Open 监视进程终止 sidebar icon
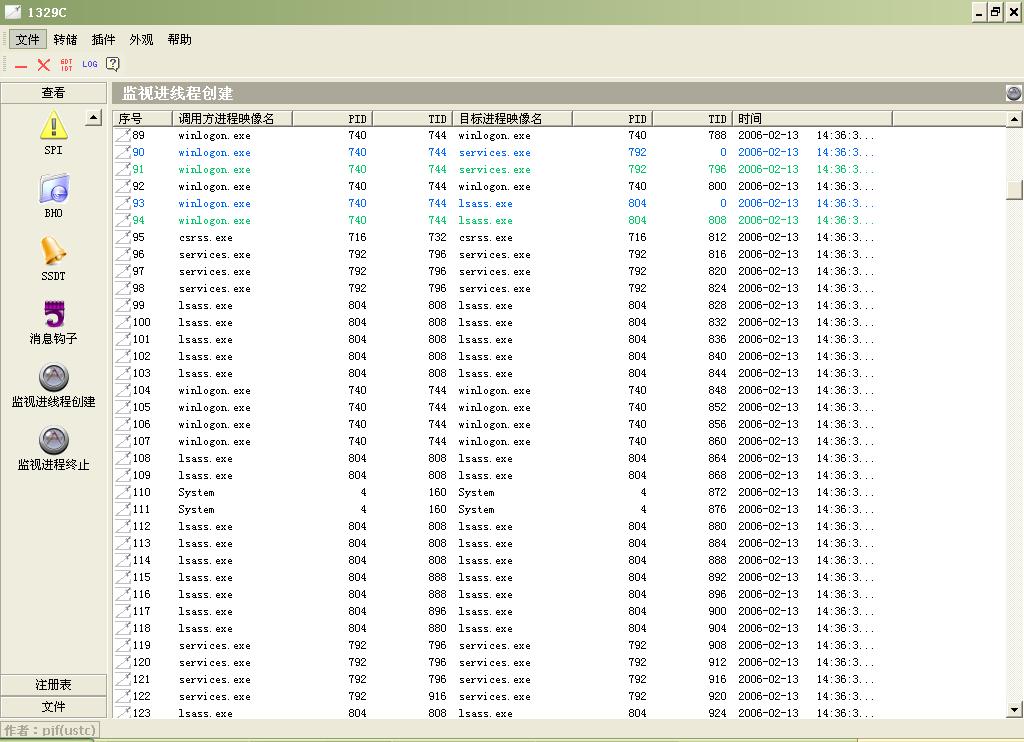This screenshot has width=1024, height=742. 53,441
